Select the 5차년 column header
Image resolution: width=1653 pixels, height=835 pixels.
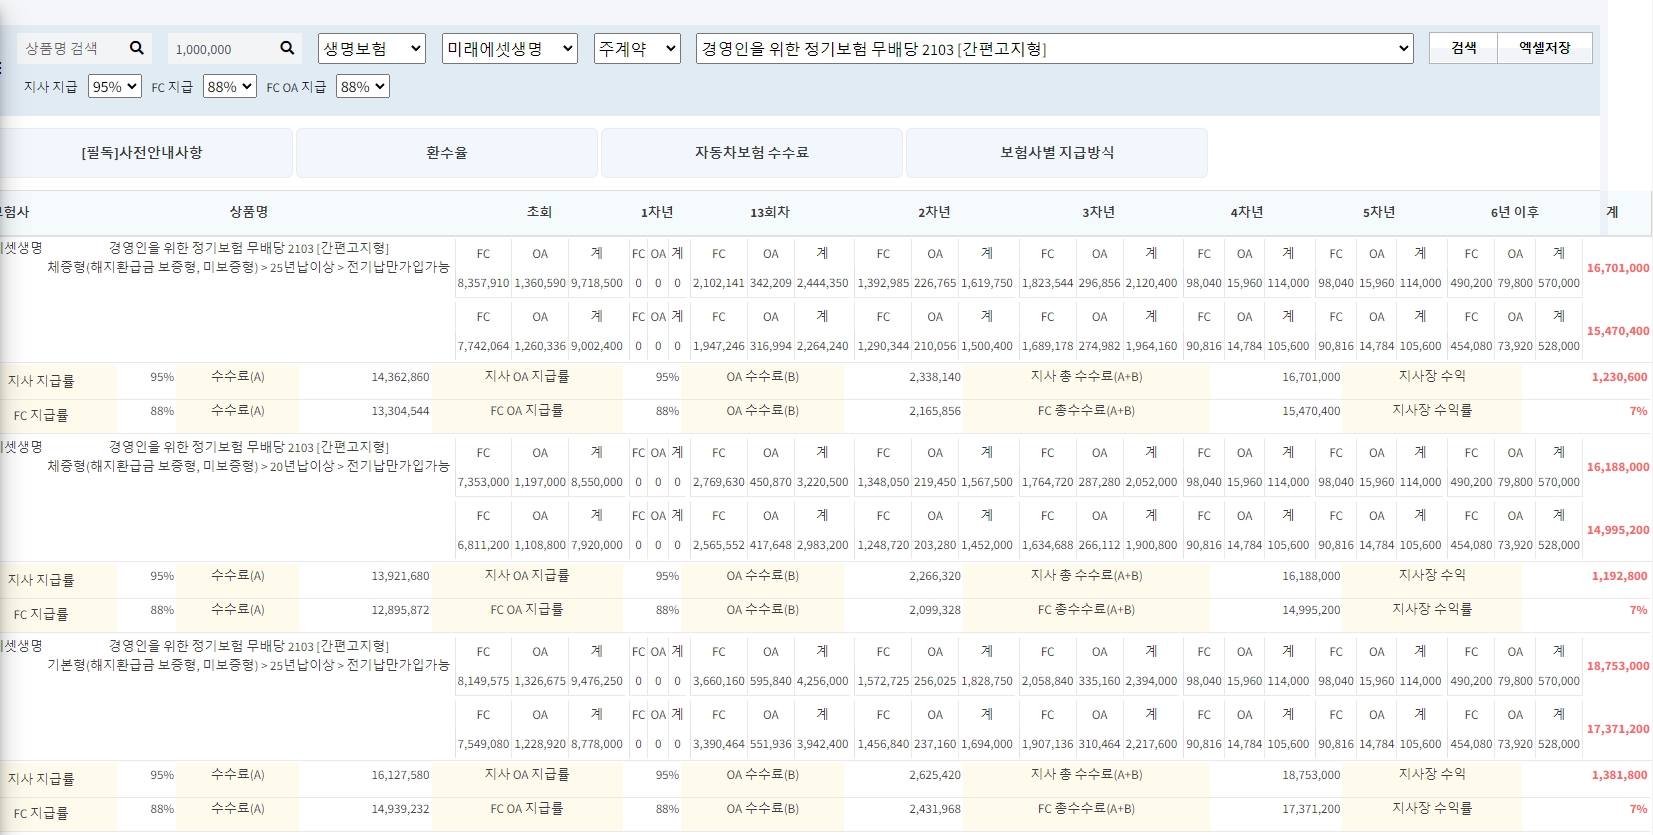point(1379,212)
